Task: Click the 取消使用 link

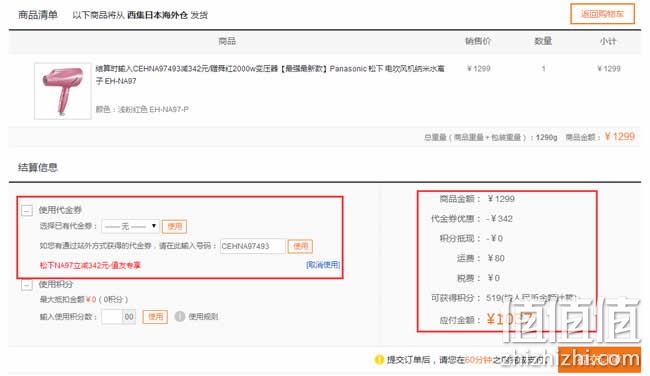Action: click(x=323, y=265)
